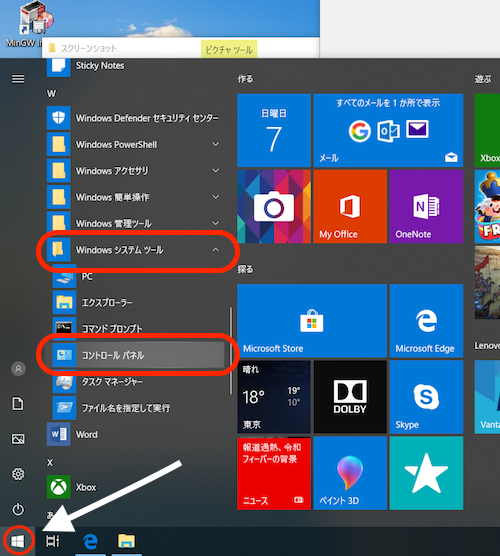Image resolution: width=500 pixels, height=556 pixels.
Task: Launch Xbox from the app list
Action: pyautogui.click(x=135, y=487)
